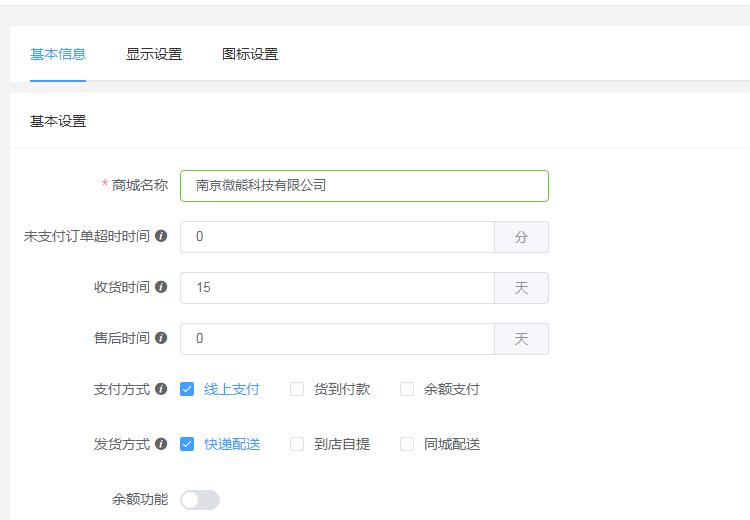750x520 pixels.
Task: Open the 图标设置 tab
Action: tap(250, 54)
